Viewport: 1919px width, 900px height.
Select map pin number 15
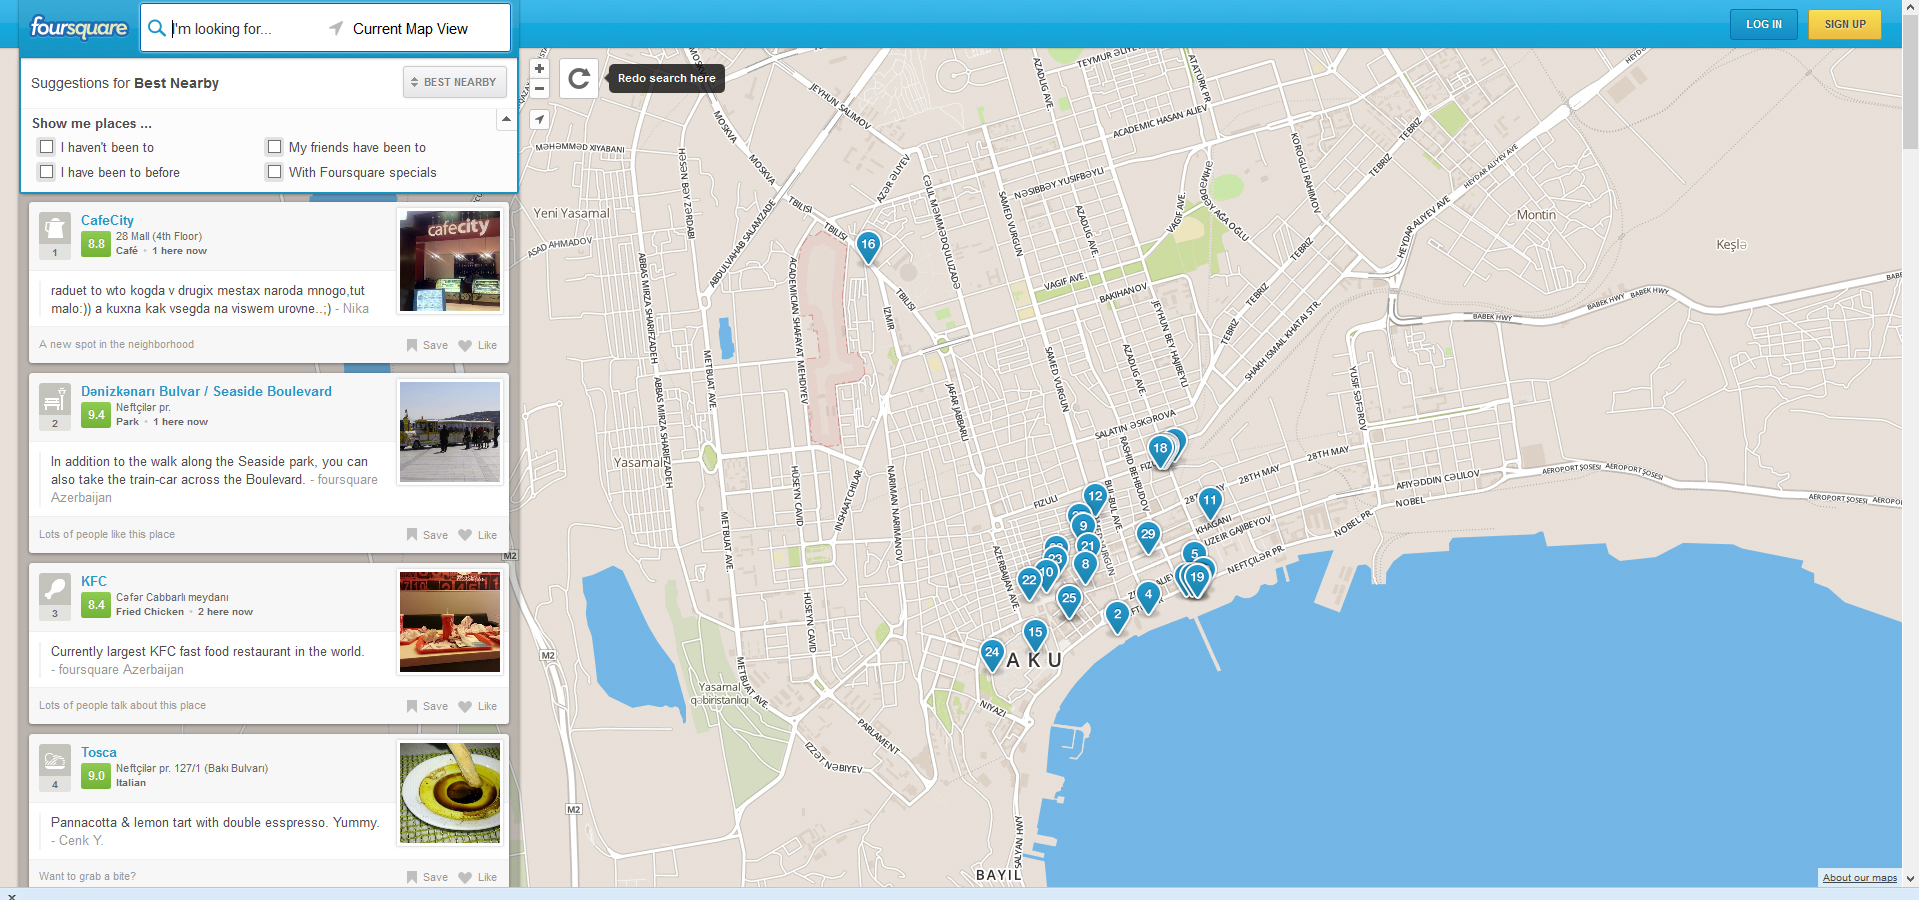[1035, 634]
